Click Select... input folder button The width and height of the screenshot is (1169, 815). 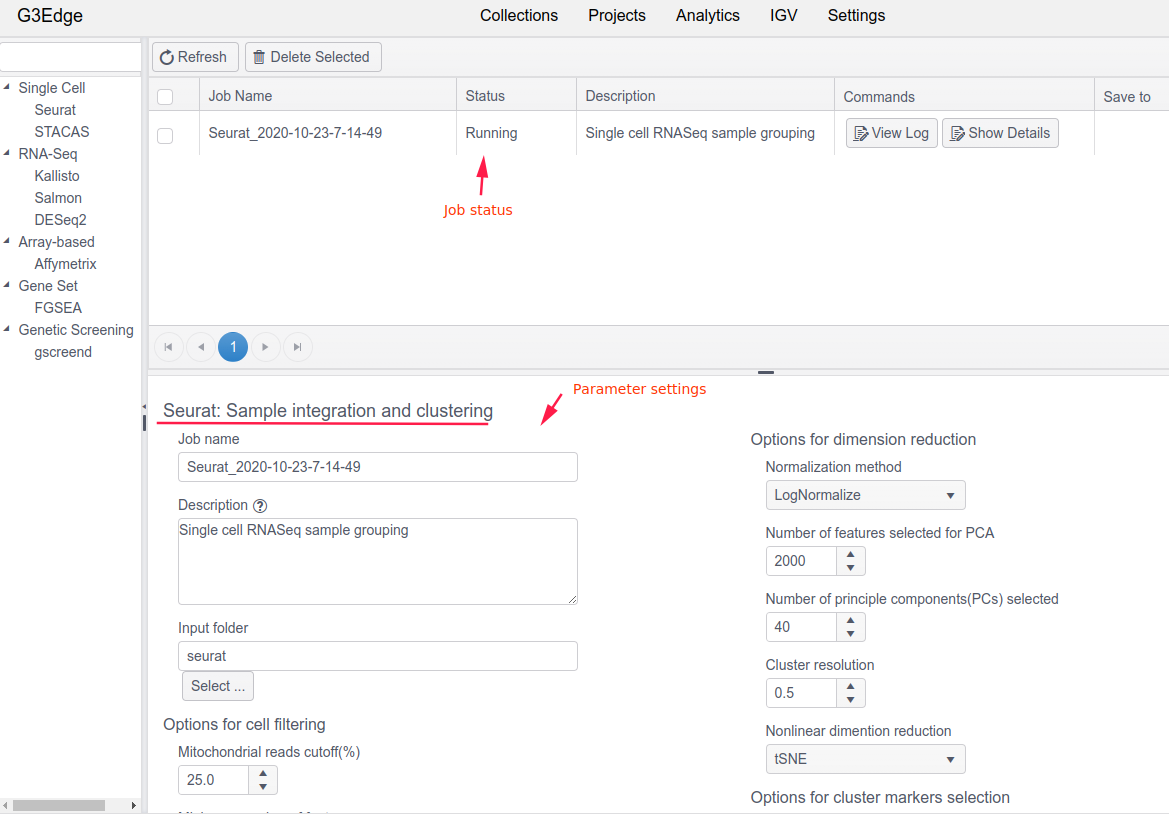pos(218,686)
